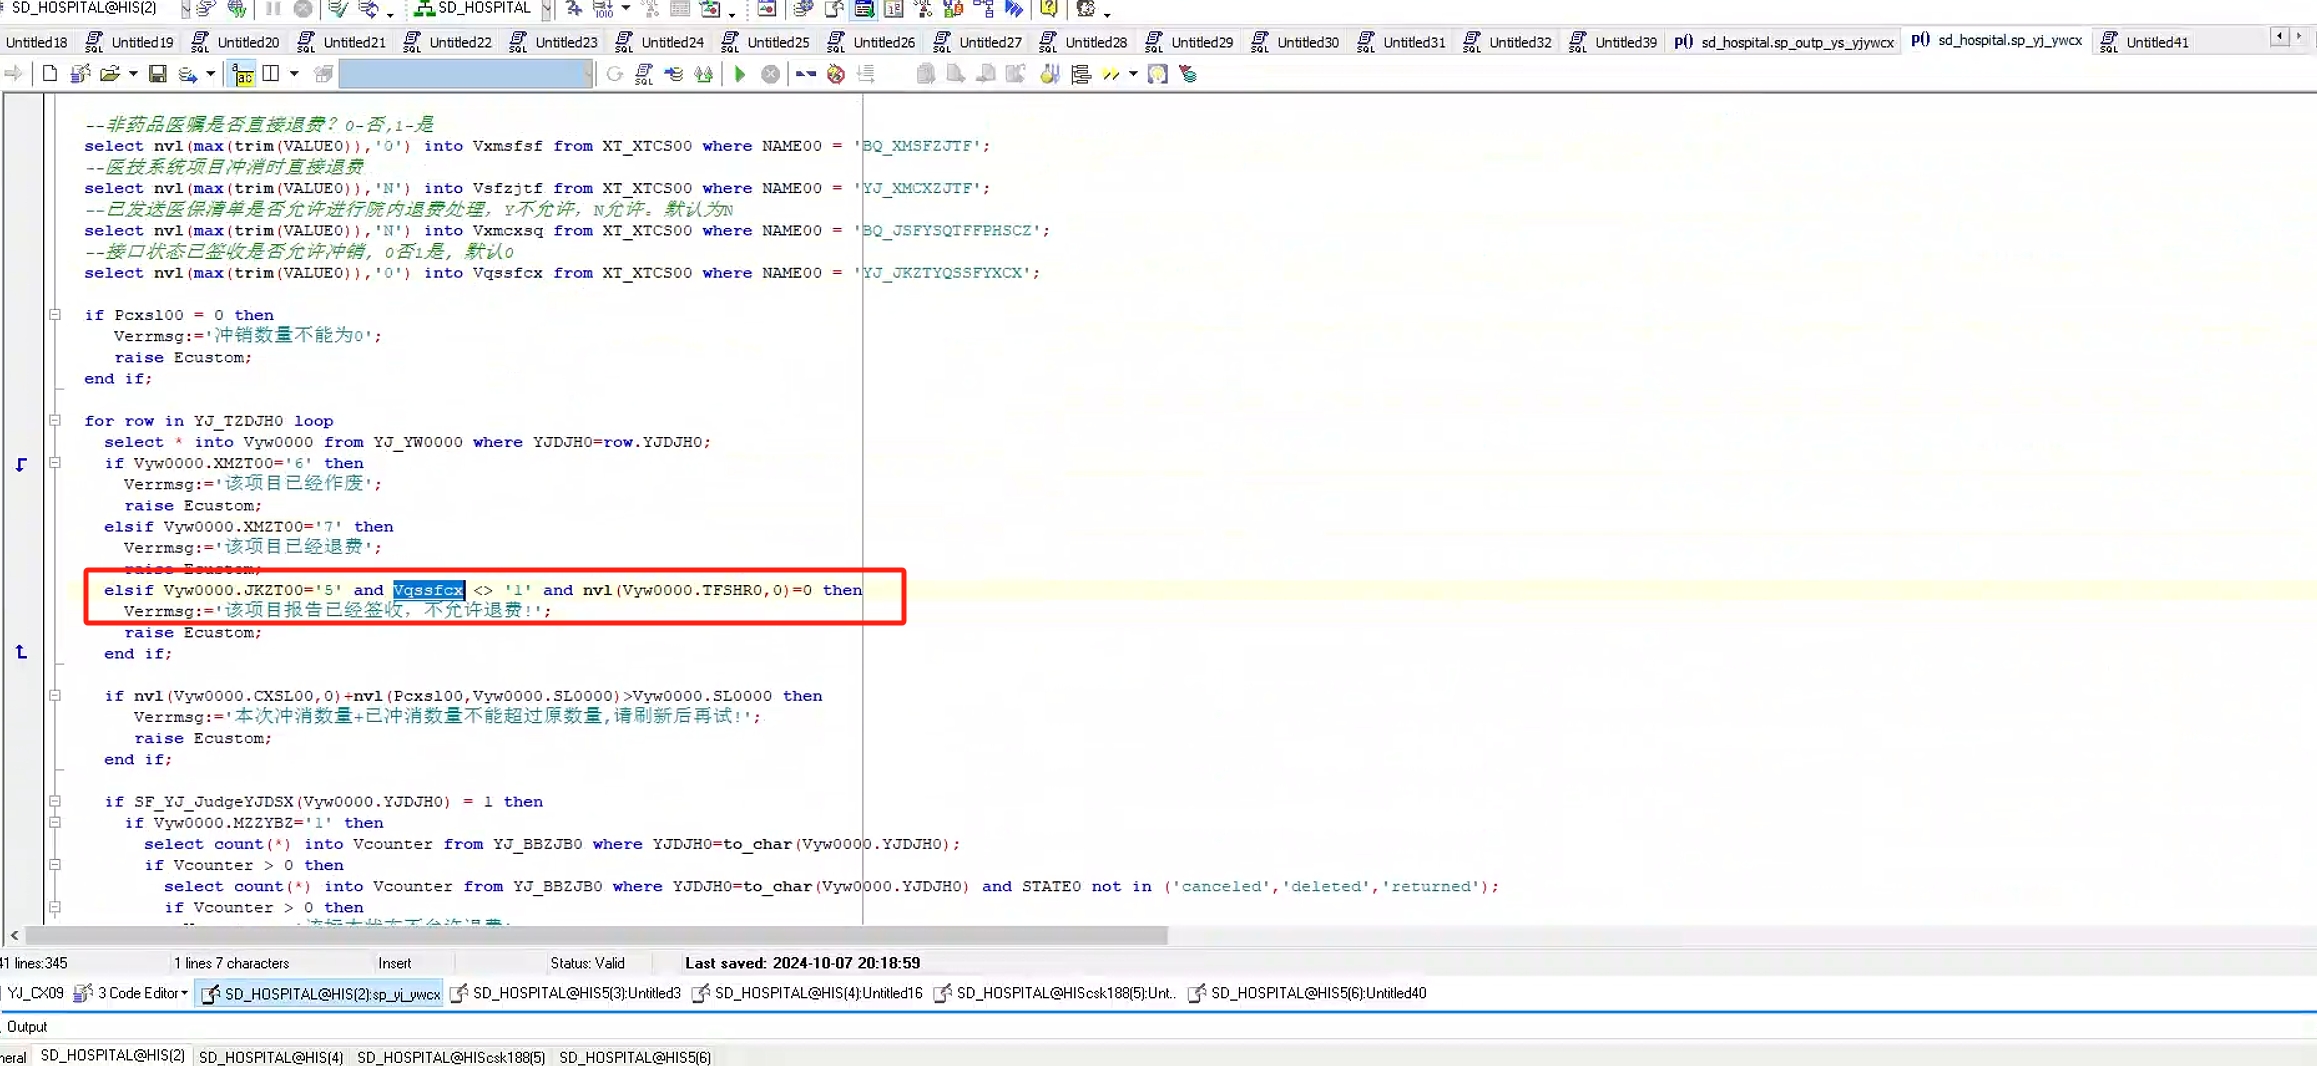
Task: Click the horizontal scrollbar of the editor
Action: [596, 936]
